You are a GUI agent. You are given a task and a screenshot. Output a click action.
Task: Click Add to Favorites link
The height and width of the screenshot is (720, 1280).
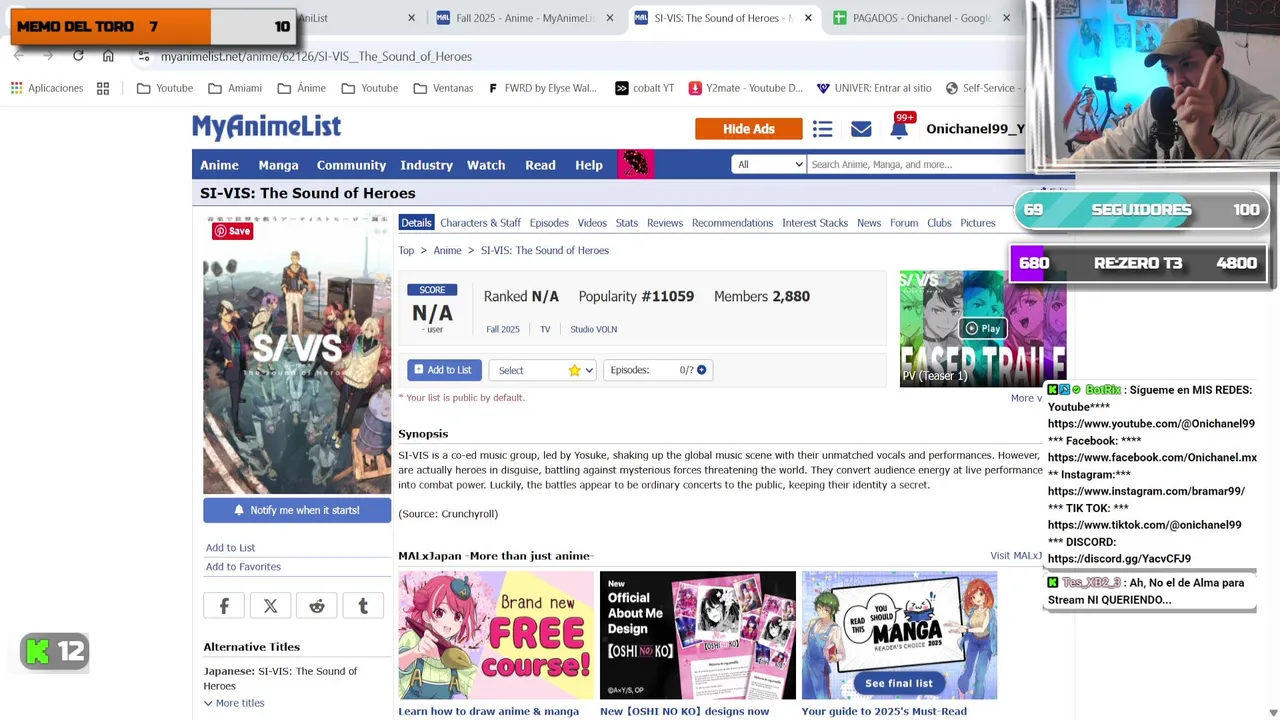coord(243,567)
